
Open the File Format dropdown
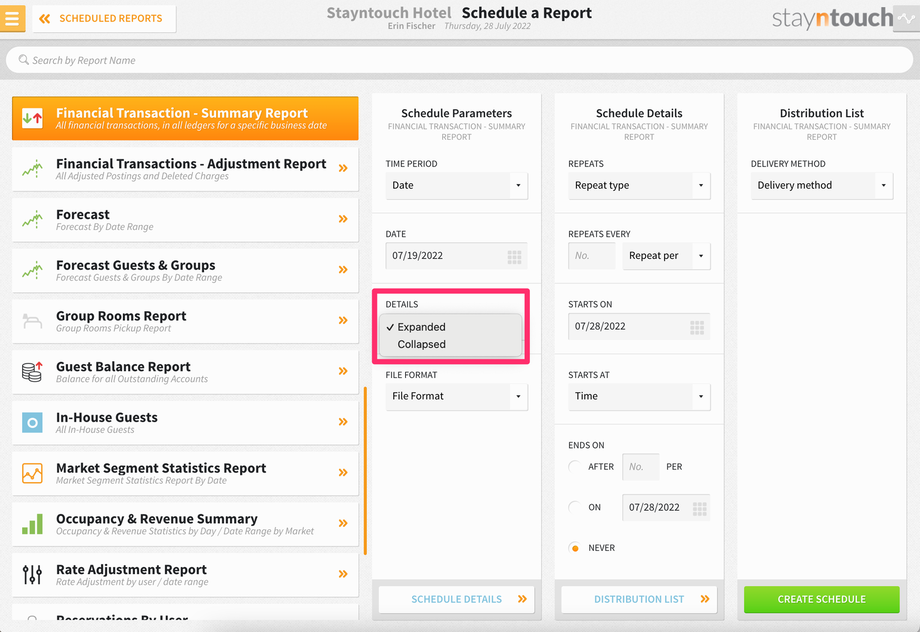coord(456,397)
